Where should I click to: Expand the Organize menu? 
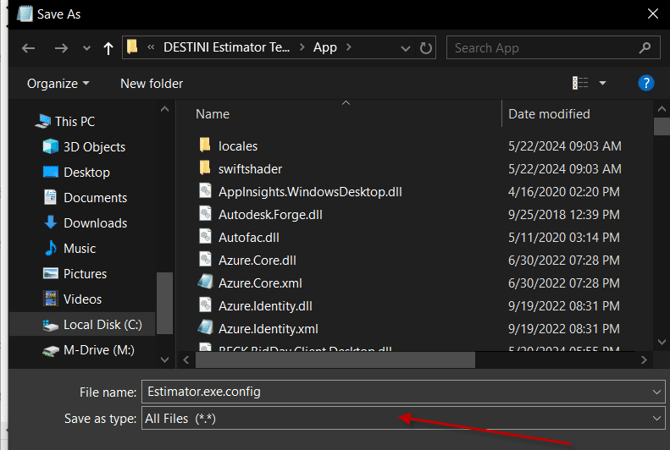coord(58,83)
